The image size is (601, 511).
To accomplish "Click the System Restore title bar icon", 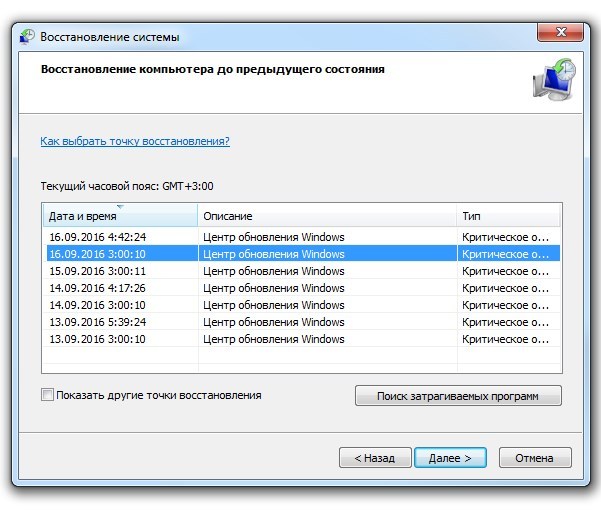I will click(27, 37).
